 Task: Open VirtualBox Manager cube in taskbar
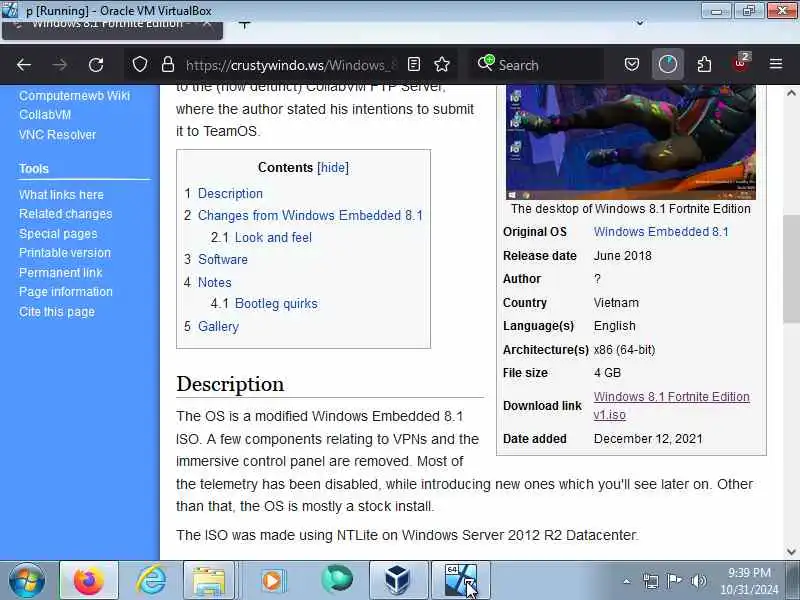click(x=397, y=580)
